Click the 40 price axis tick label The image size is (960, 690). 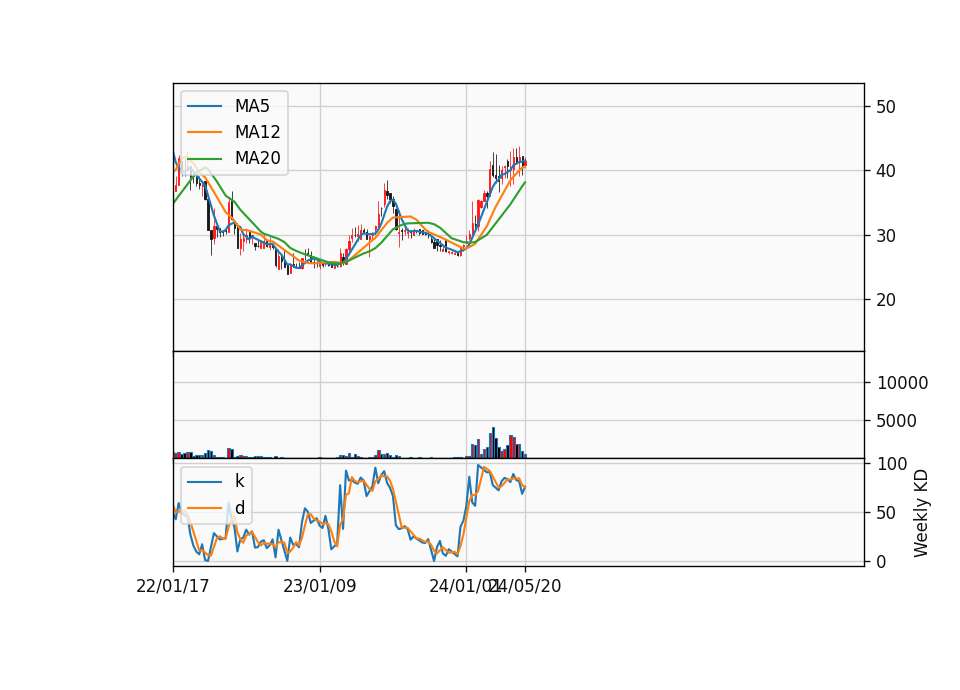coord(886,171)
